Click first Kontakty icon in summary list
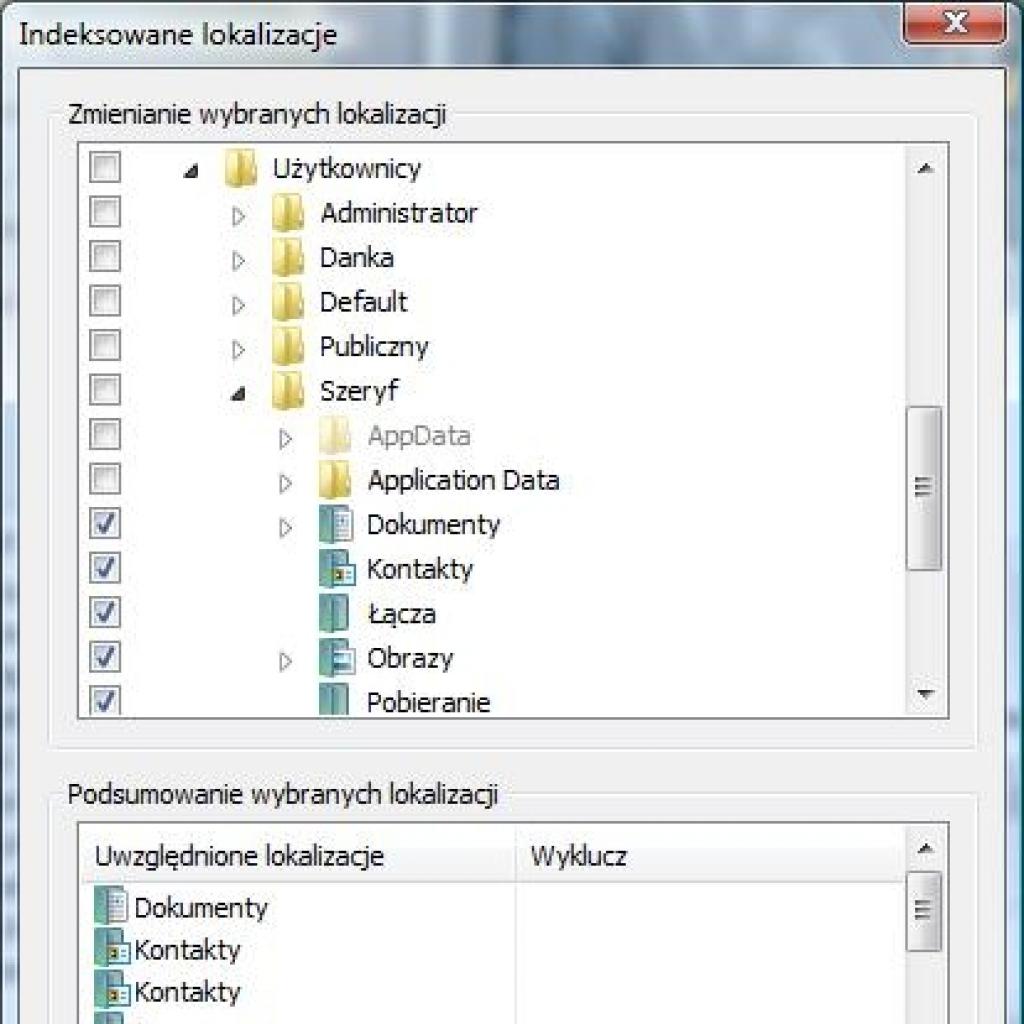 pos(112,949)
